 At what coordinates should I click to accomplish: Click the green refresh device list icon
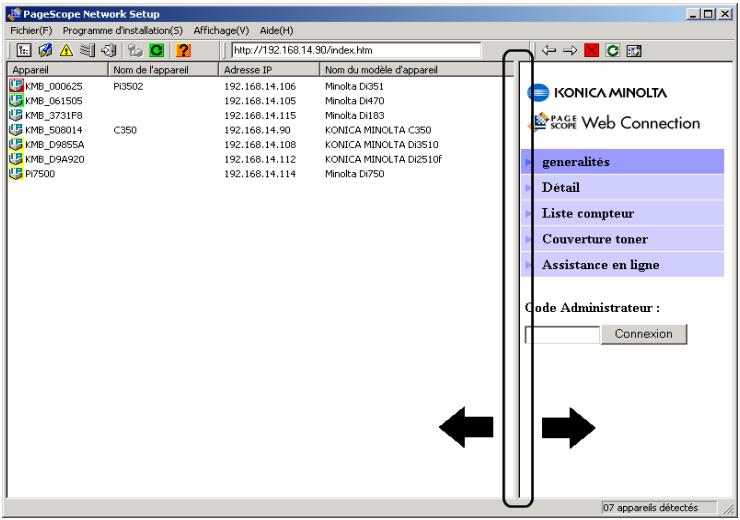point(156,50)
